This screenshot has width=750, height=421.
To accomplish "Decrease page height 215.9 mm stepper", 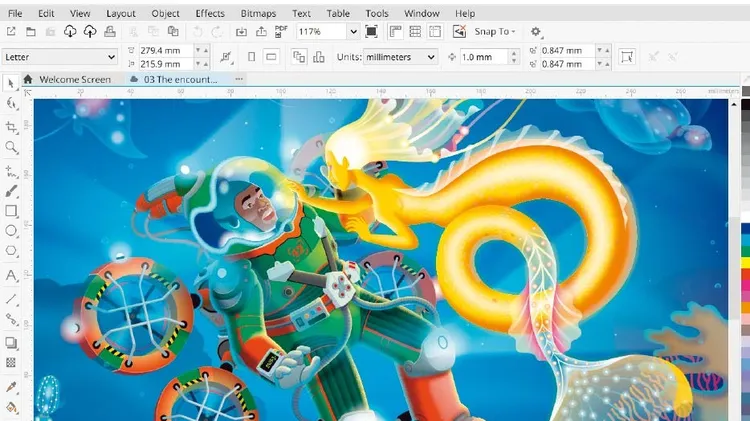I will coord(198,64).
